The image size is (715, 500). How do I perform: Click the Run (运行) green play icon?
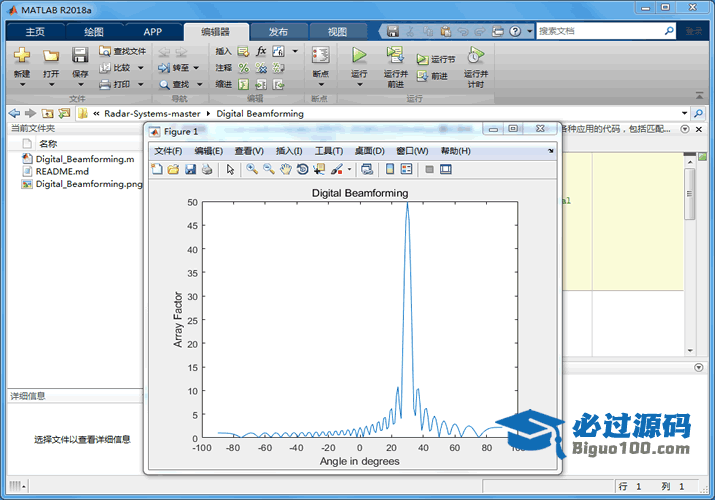coord(359,55)
